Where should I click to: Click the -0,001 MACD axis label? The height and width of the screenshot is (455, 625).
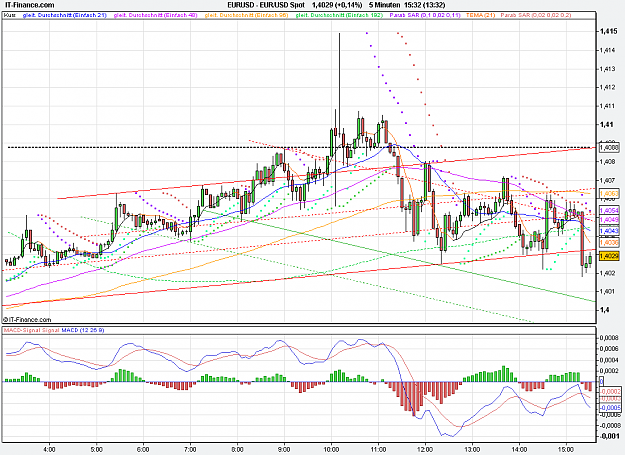(x=610, y=436)
